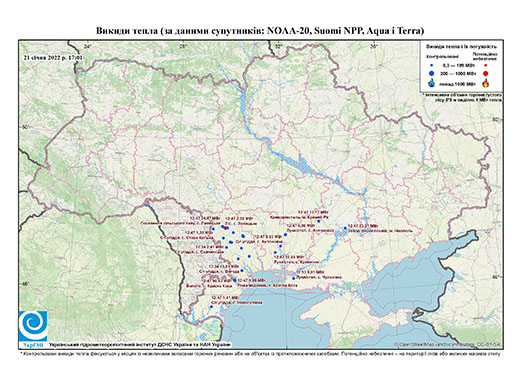Click the 23.21 MW heat emission label

coord(362,226)
